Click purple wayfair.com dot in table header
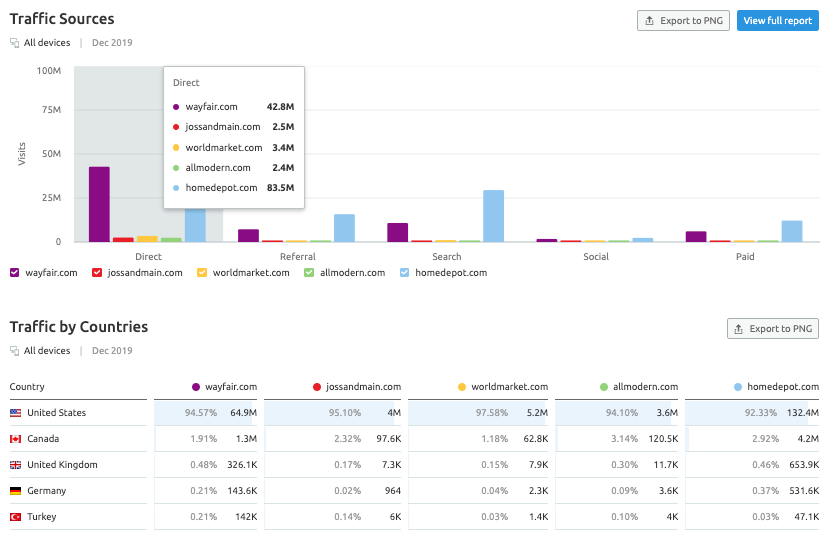829x534 pixels. point(196,387)
